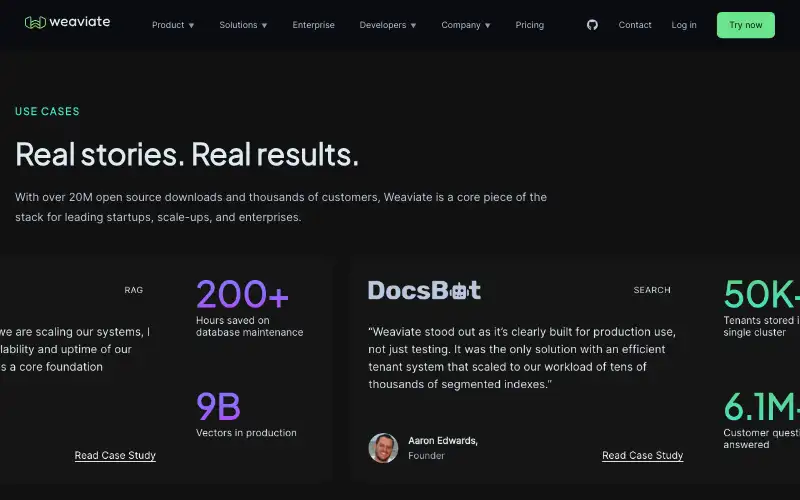Viewport: 800px width, 500px height.
Task: Open Read Case Study in RAG card
Action: click(115, 455)
